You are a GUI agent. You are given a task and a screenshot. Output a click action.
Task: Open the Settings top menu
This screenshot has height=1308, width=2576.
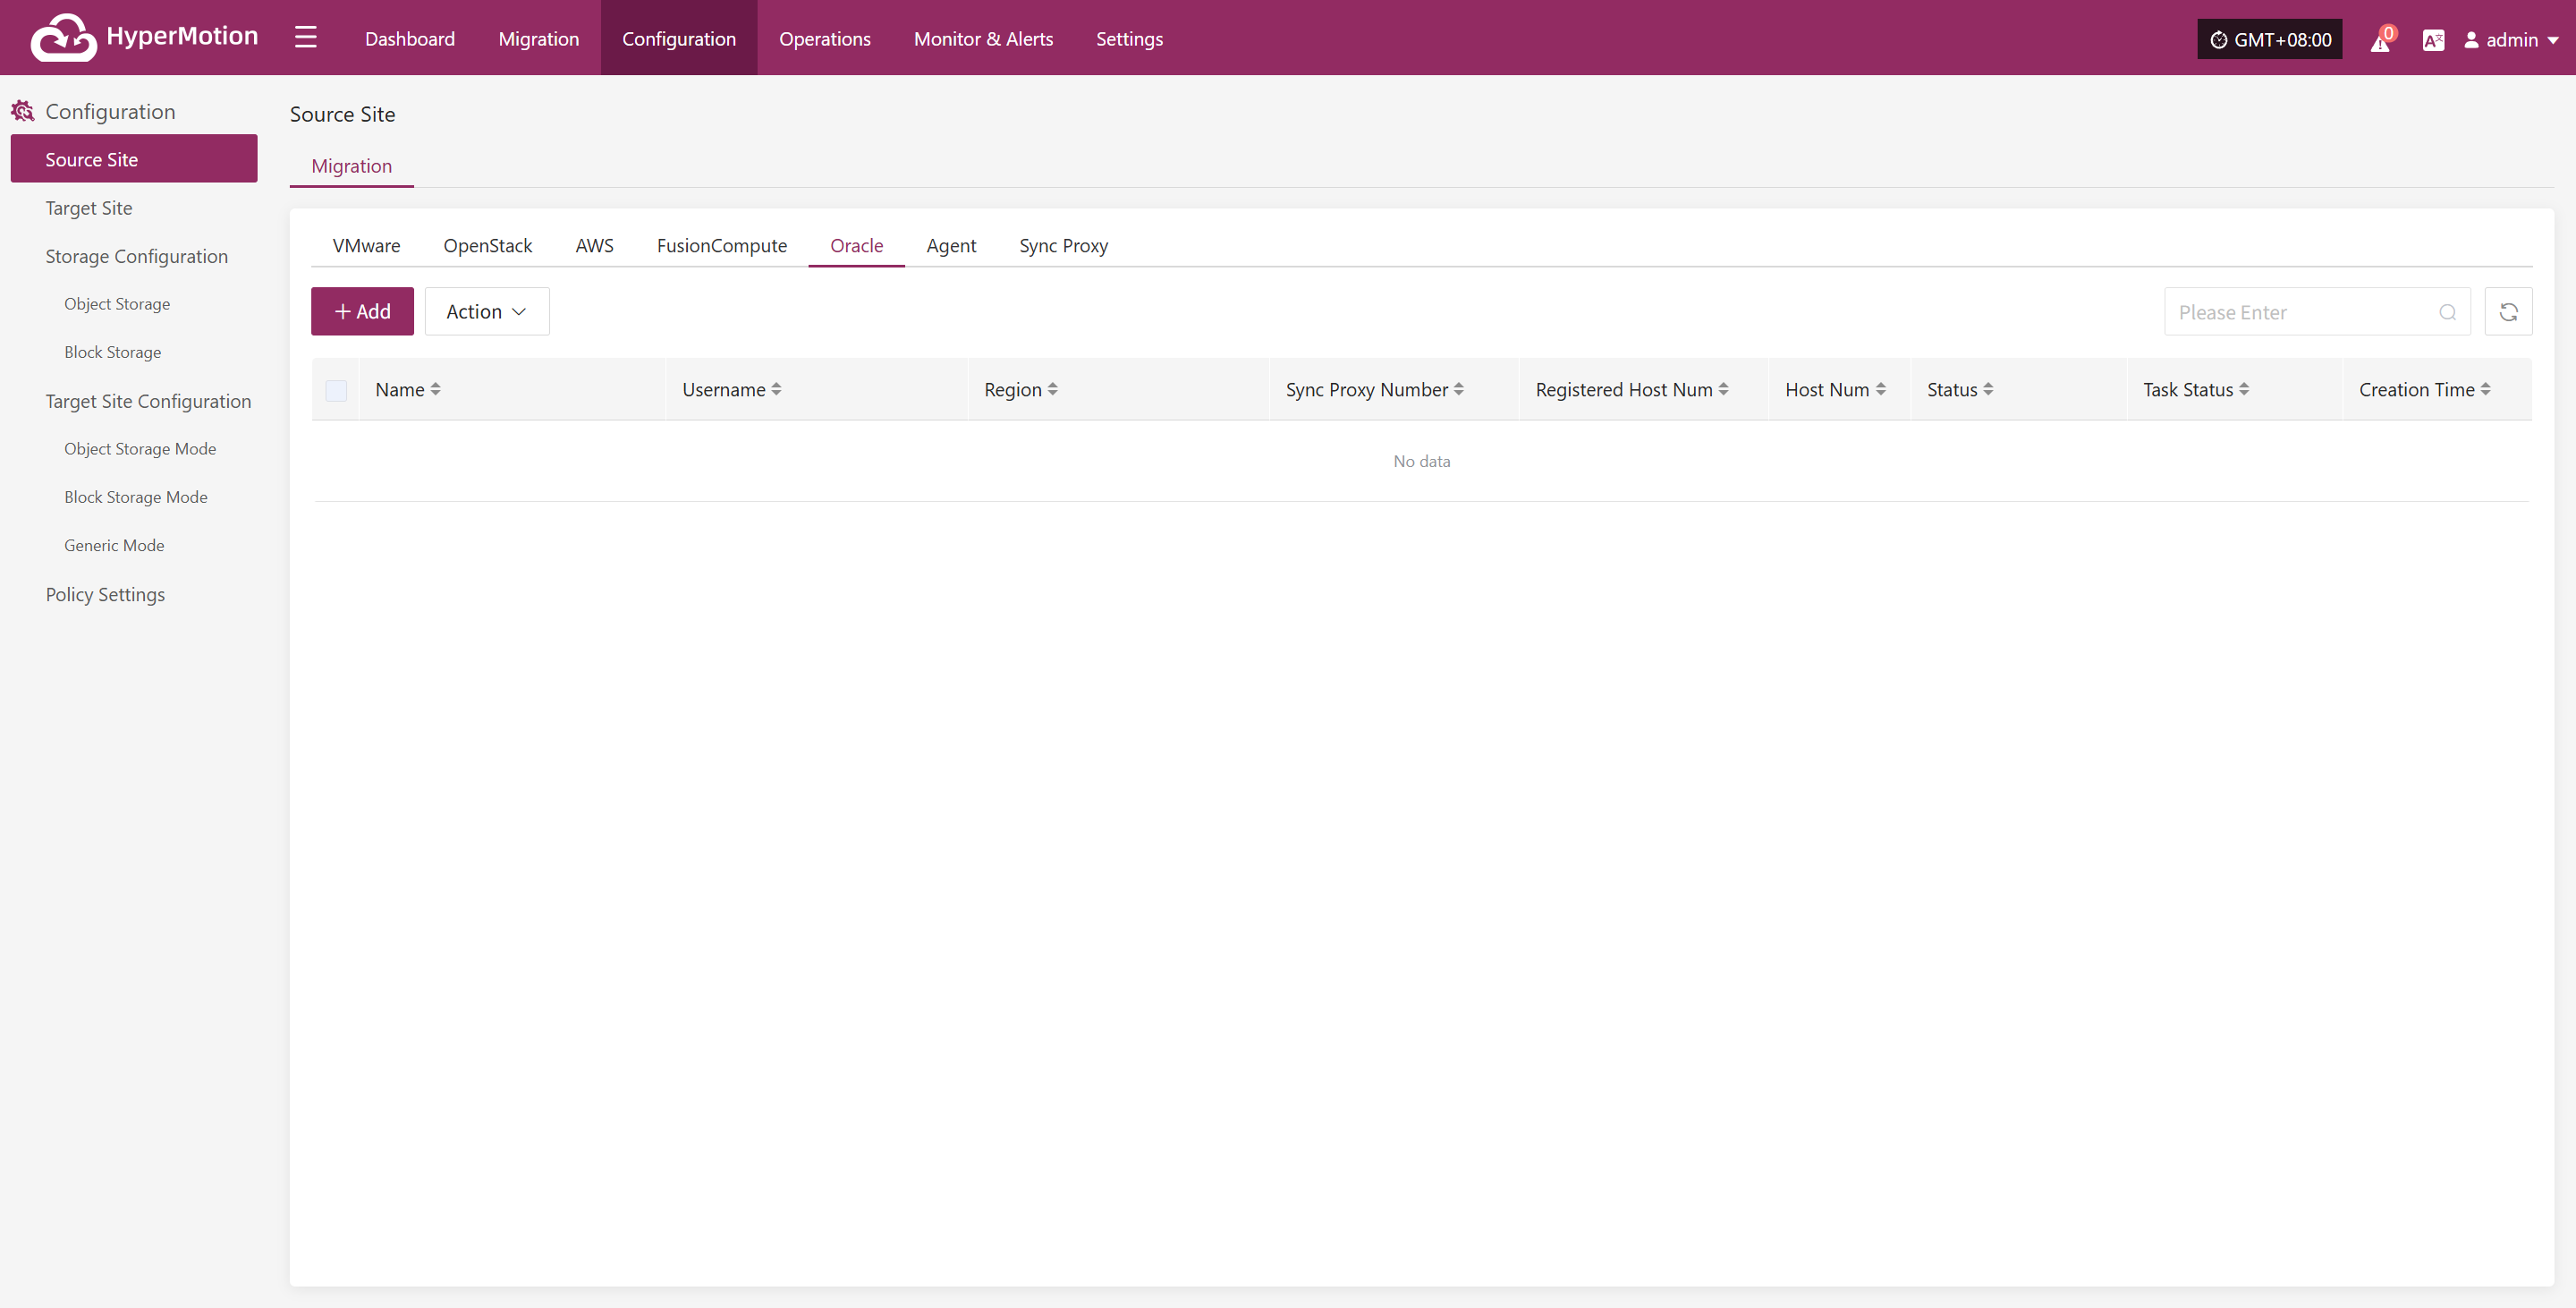coord(1129,38)
